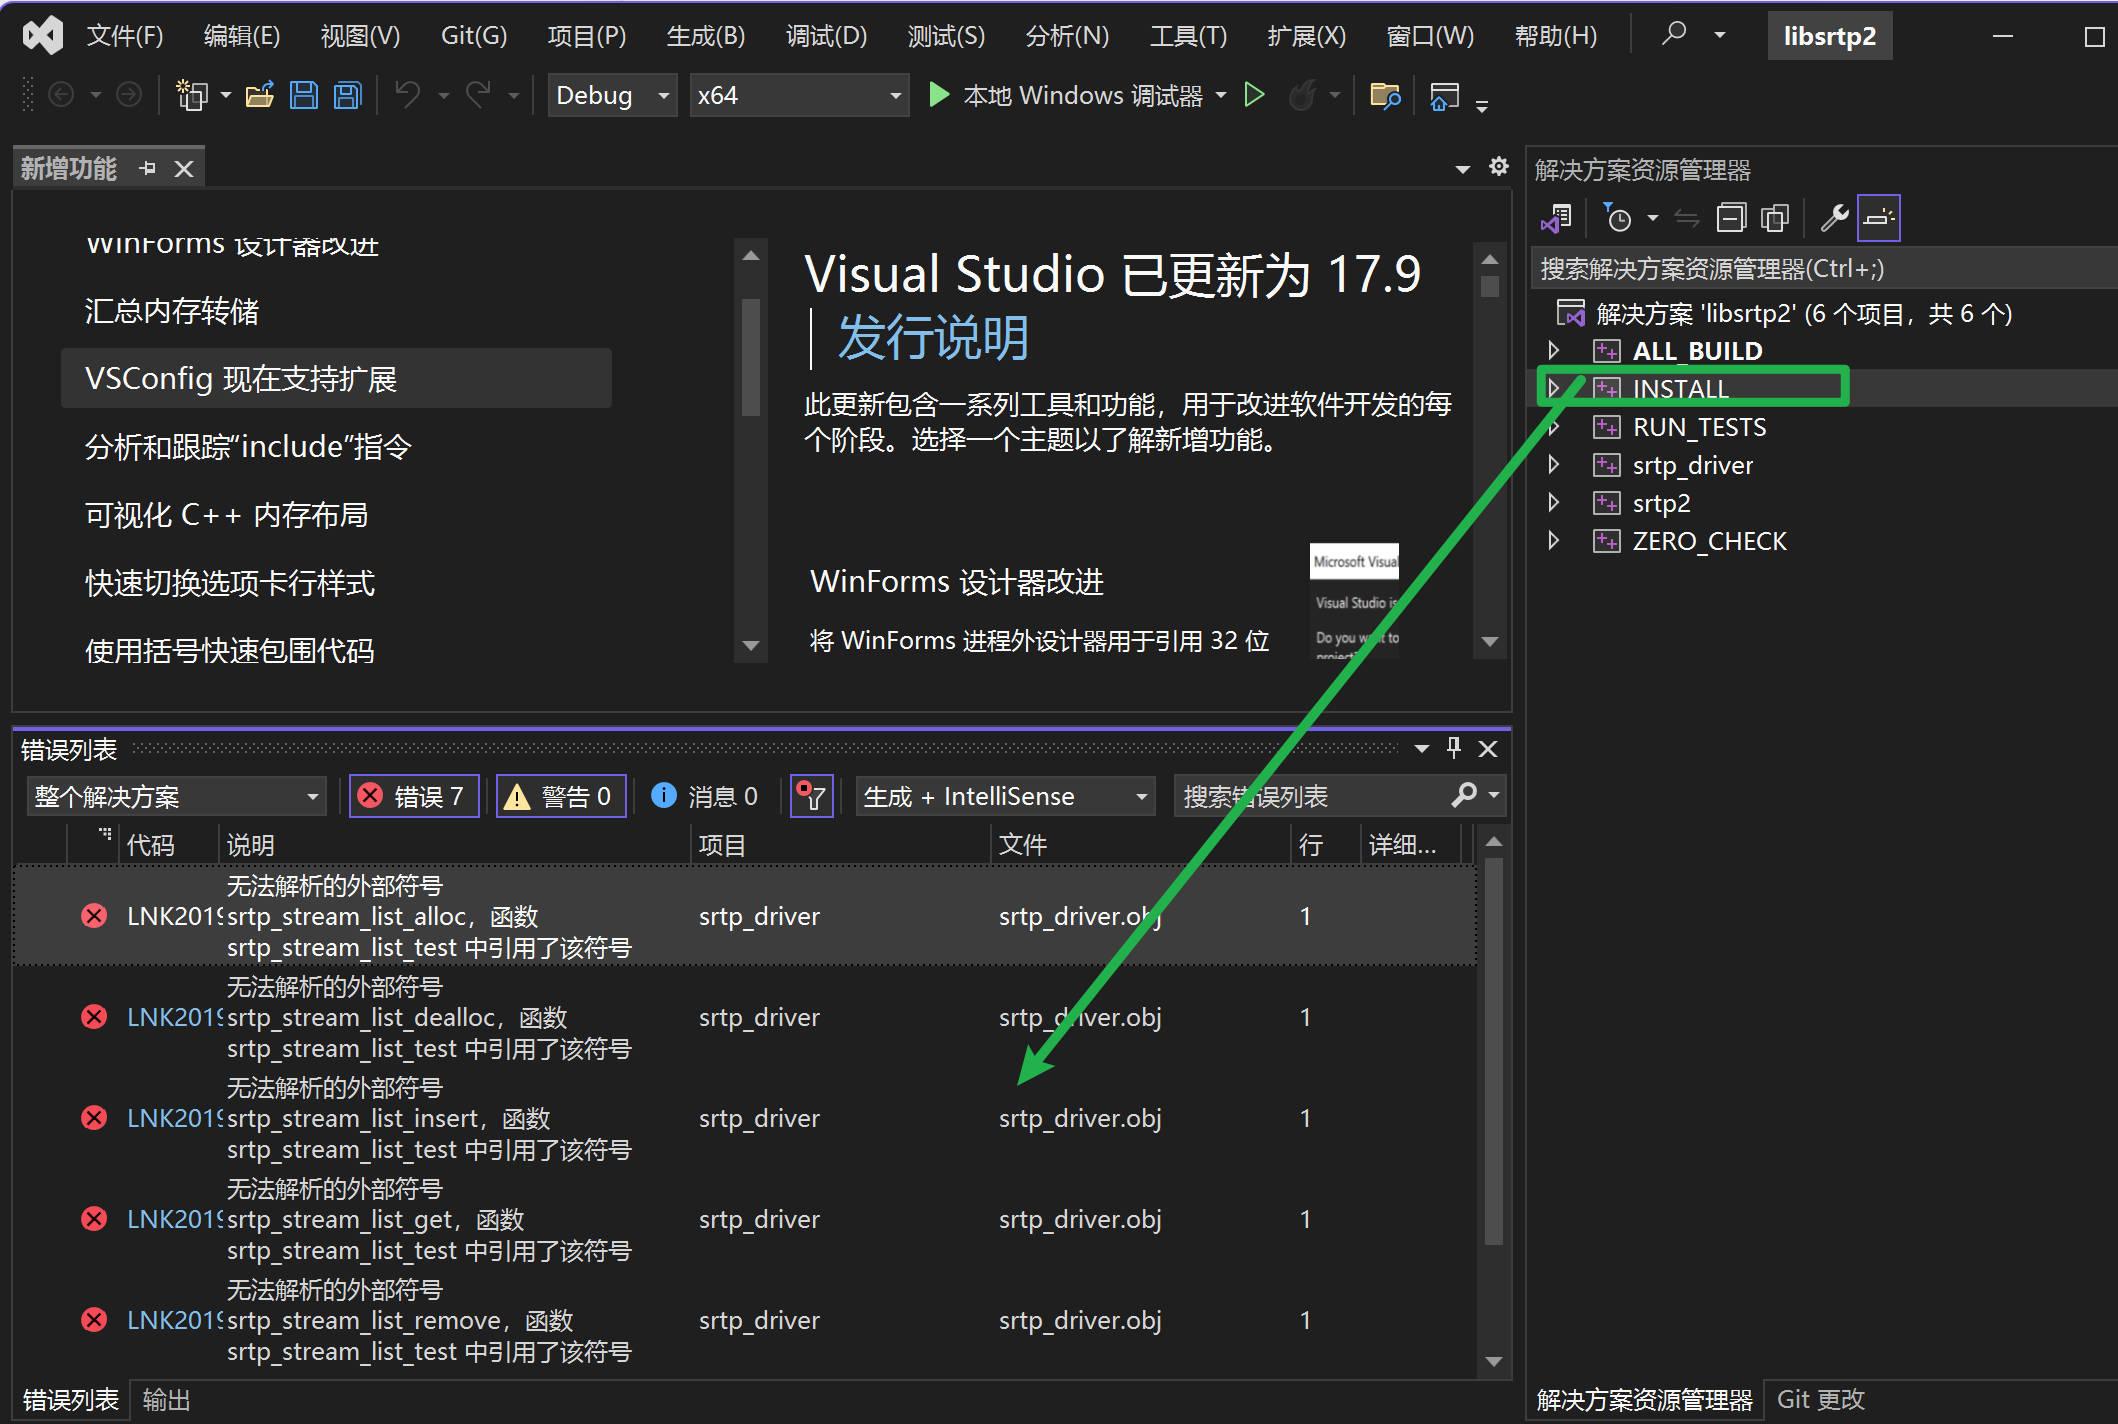Click the Redo arrow icon
Screen dimensions: 2118x1424
click(x=479, y=95)
